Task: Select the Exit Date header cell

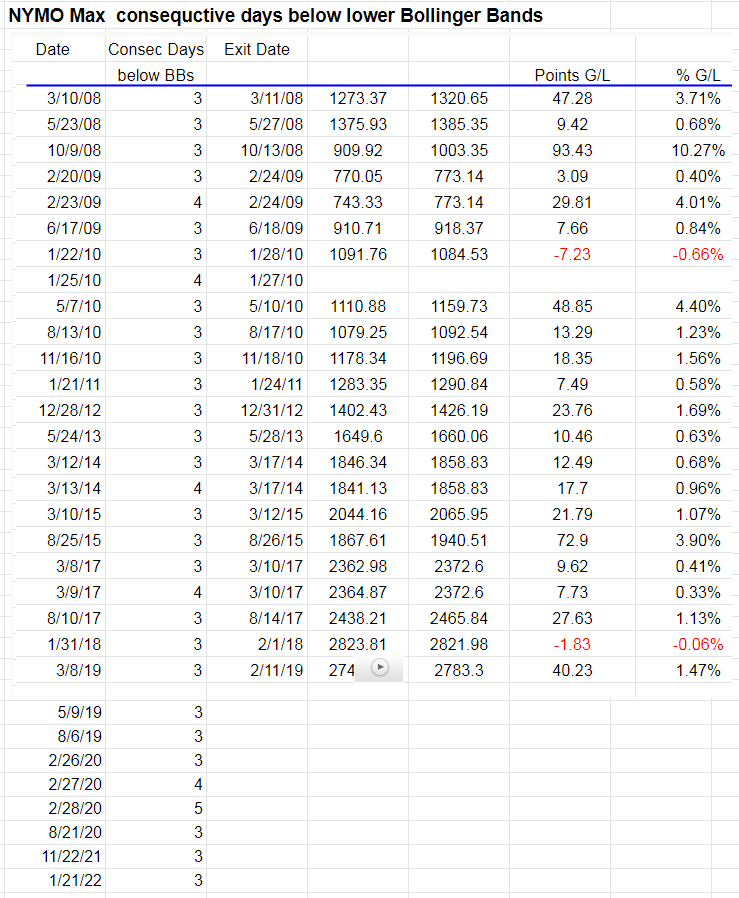Action: coord(256,50)
